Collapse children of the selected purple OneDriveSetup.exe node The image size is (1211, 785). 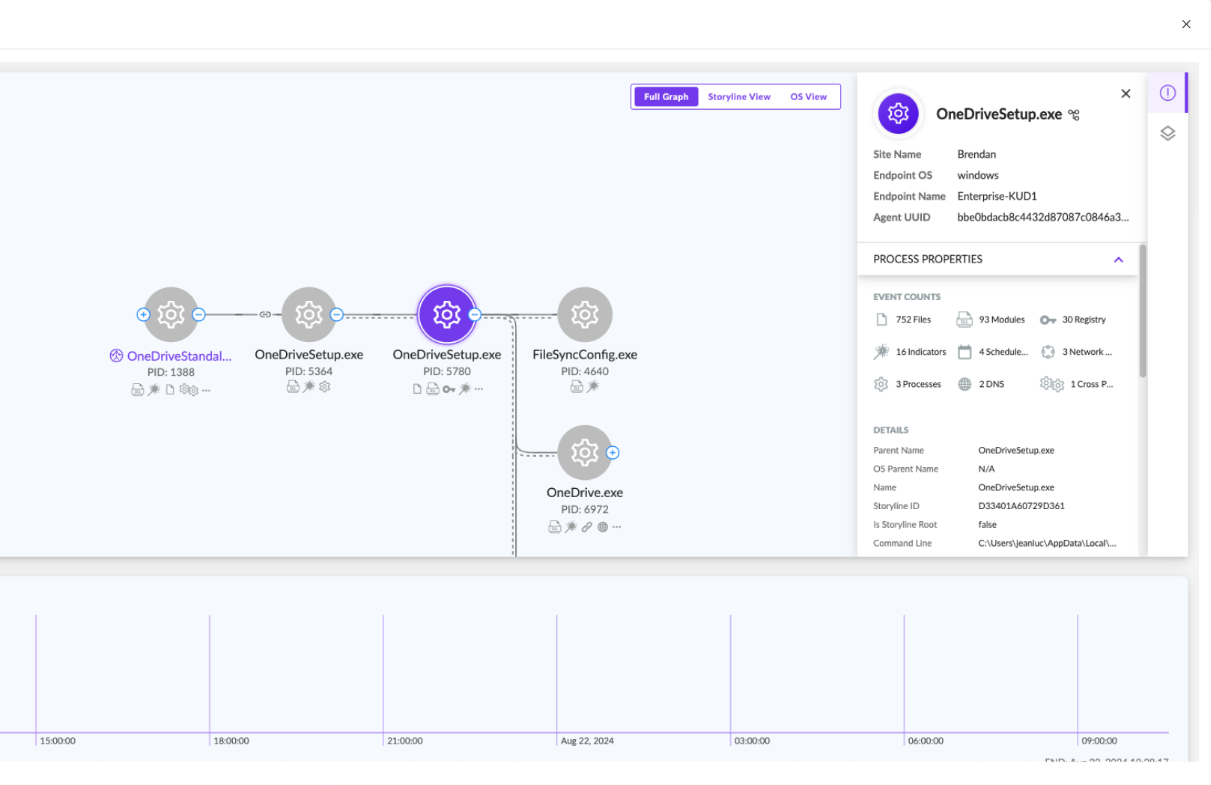coord(475,314)
